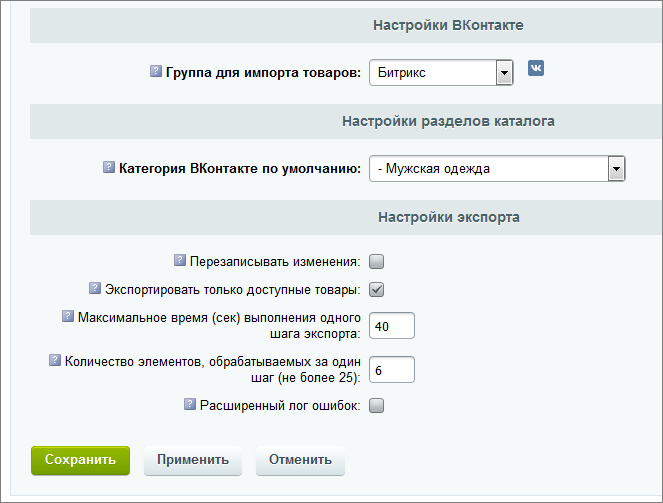The image size is (663, 503).
Task: Click help icon for Группа для импорта товаров
Action: [x=156, y=71]
